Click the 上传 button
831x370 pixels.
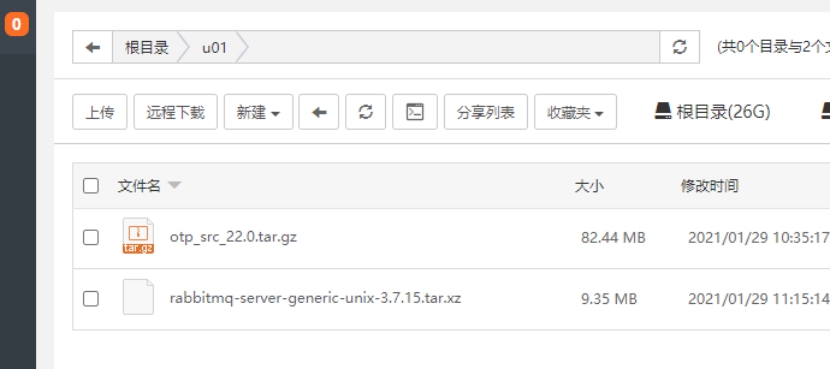click(x=100, y=112)
